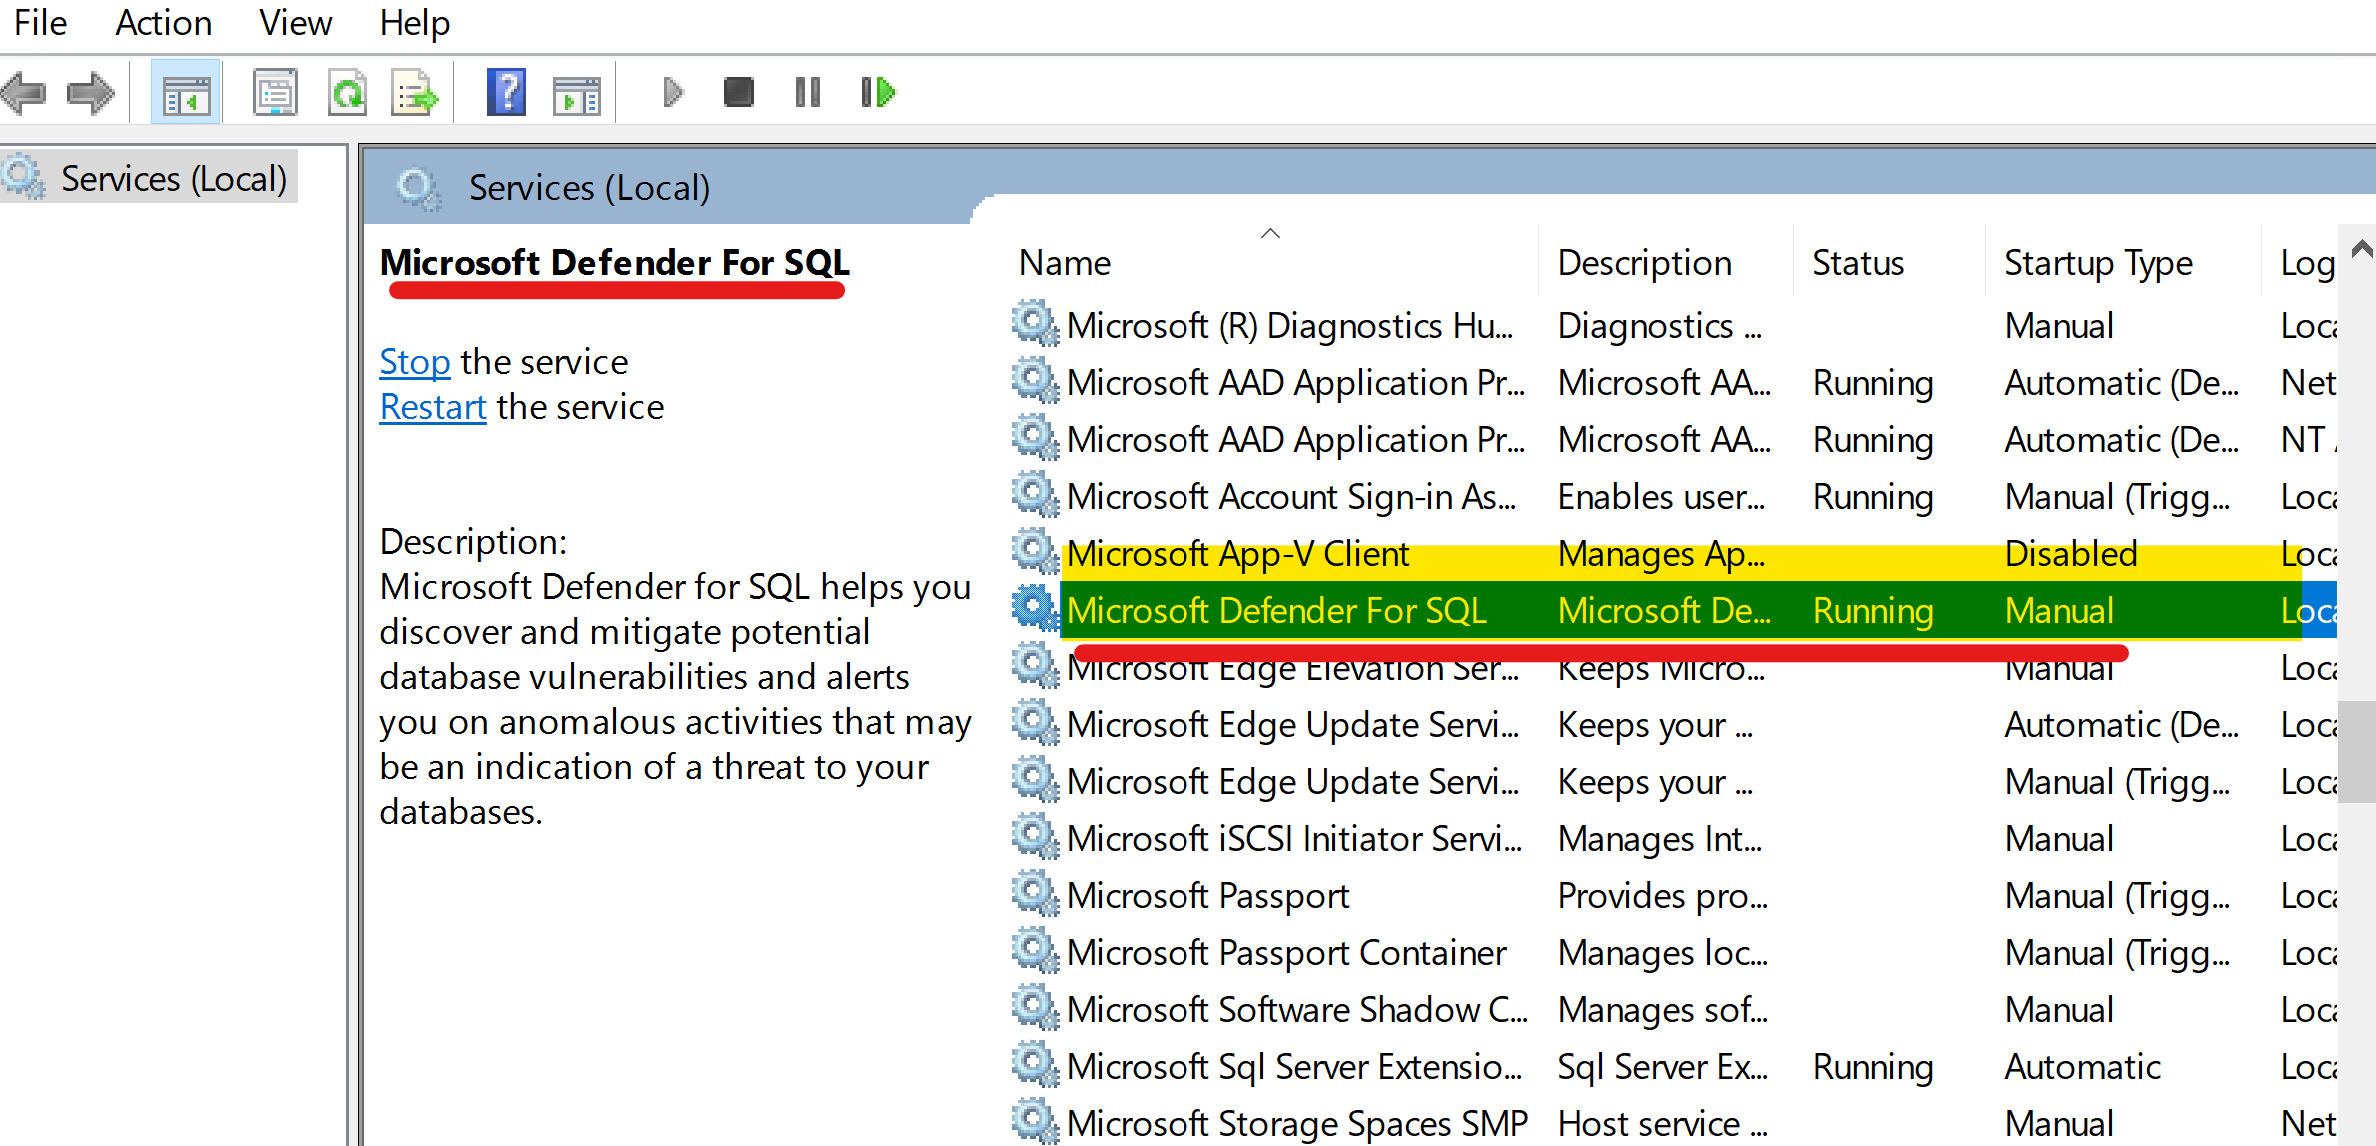Click the Pause Service icon
The width and height of the screenshot is (2376, 1146).
[808, 93]
